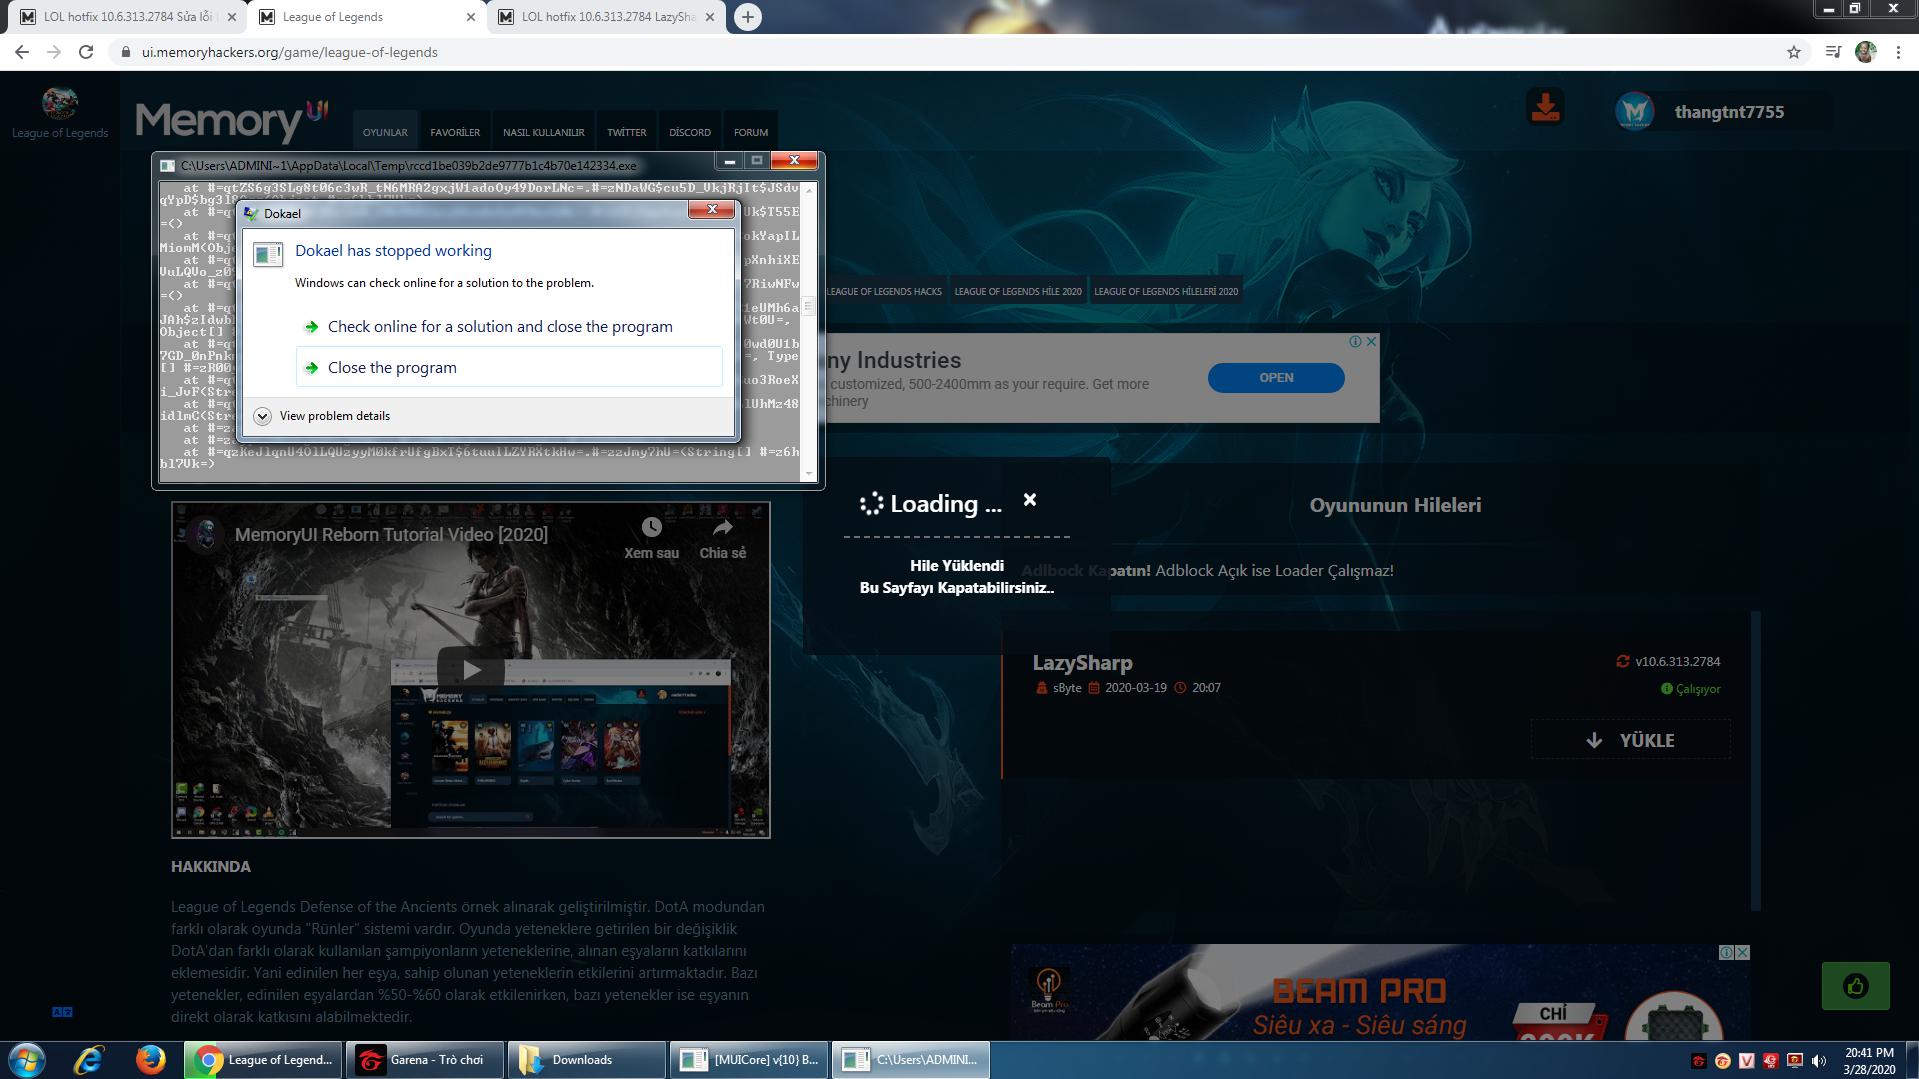Click the console window vertical scrollbar
This screenshot has width=1919, height=1079.
coord(808,330)
